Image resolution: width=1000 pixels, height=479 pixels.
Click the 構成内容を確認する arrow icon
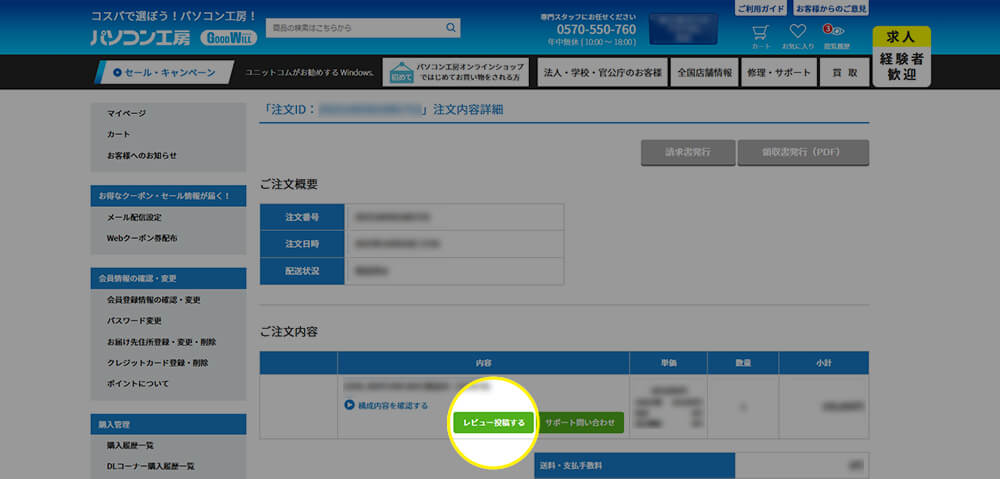349,405
